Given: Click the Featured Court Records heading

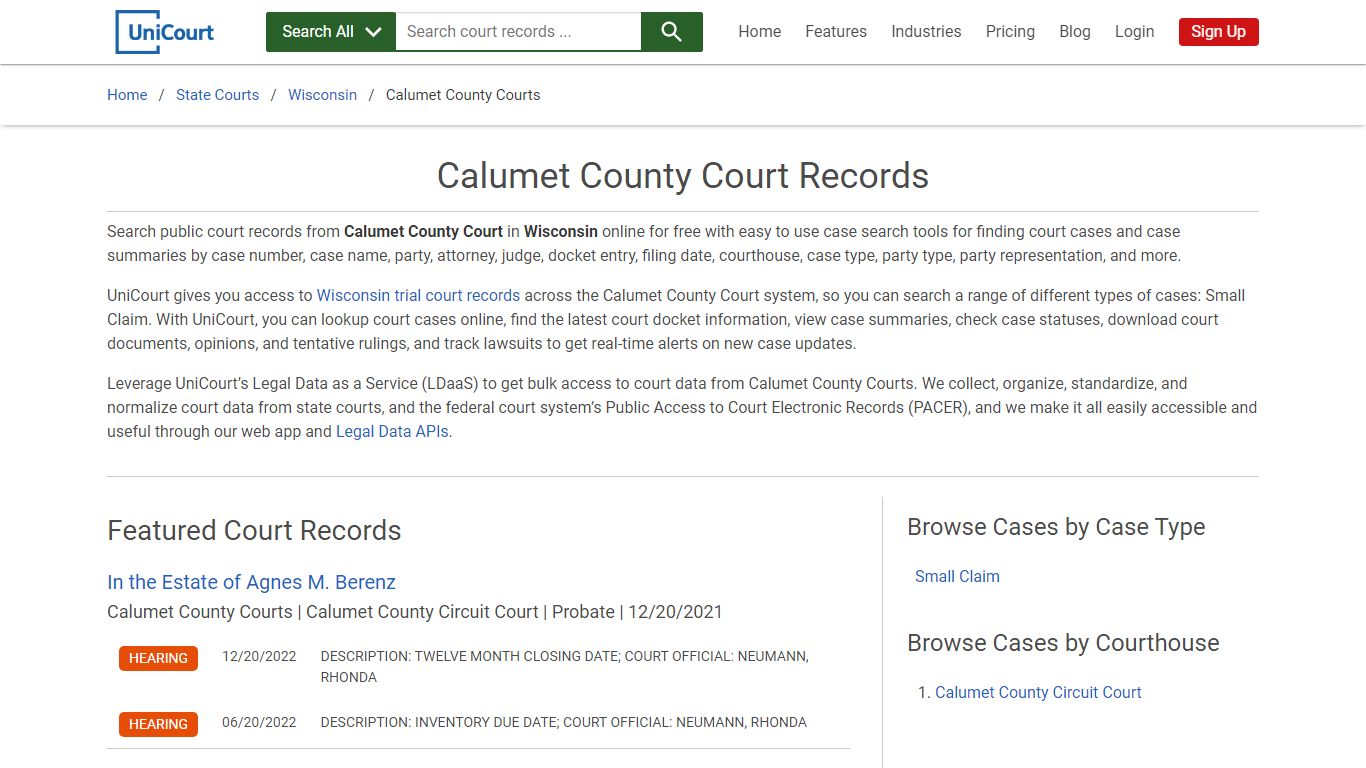Looking at the screenshot, I should click(x=254, y=530).
